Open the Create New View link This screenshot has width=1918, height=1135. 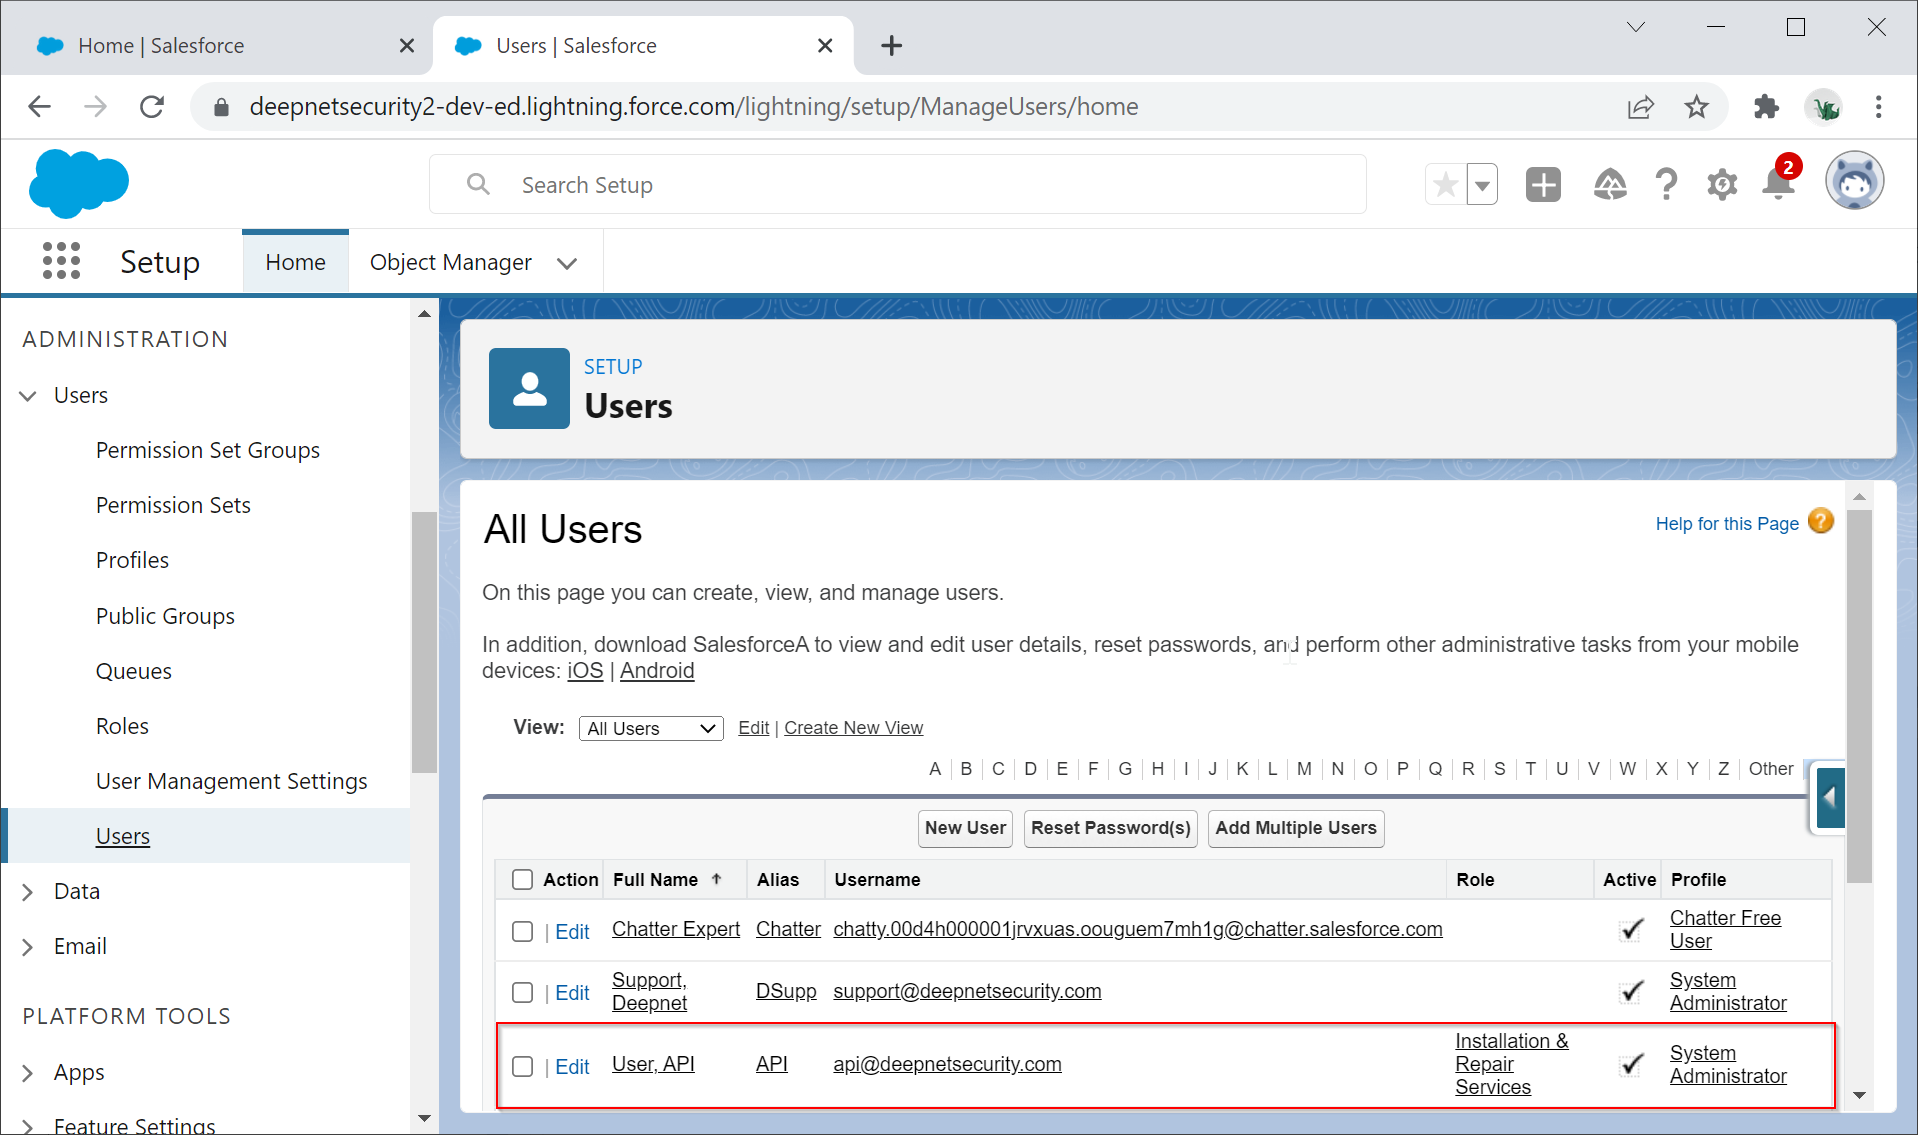853,728
